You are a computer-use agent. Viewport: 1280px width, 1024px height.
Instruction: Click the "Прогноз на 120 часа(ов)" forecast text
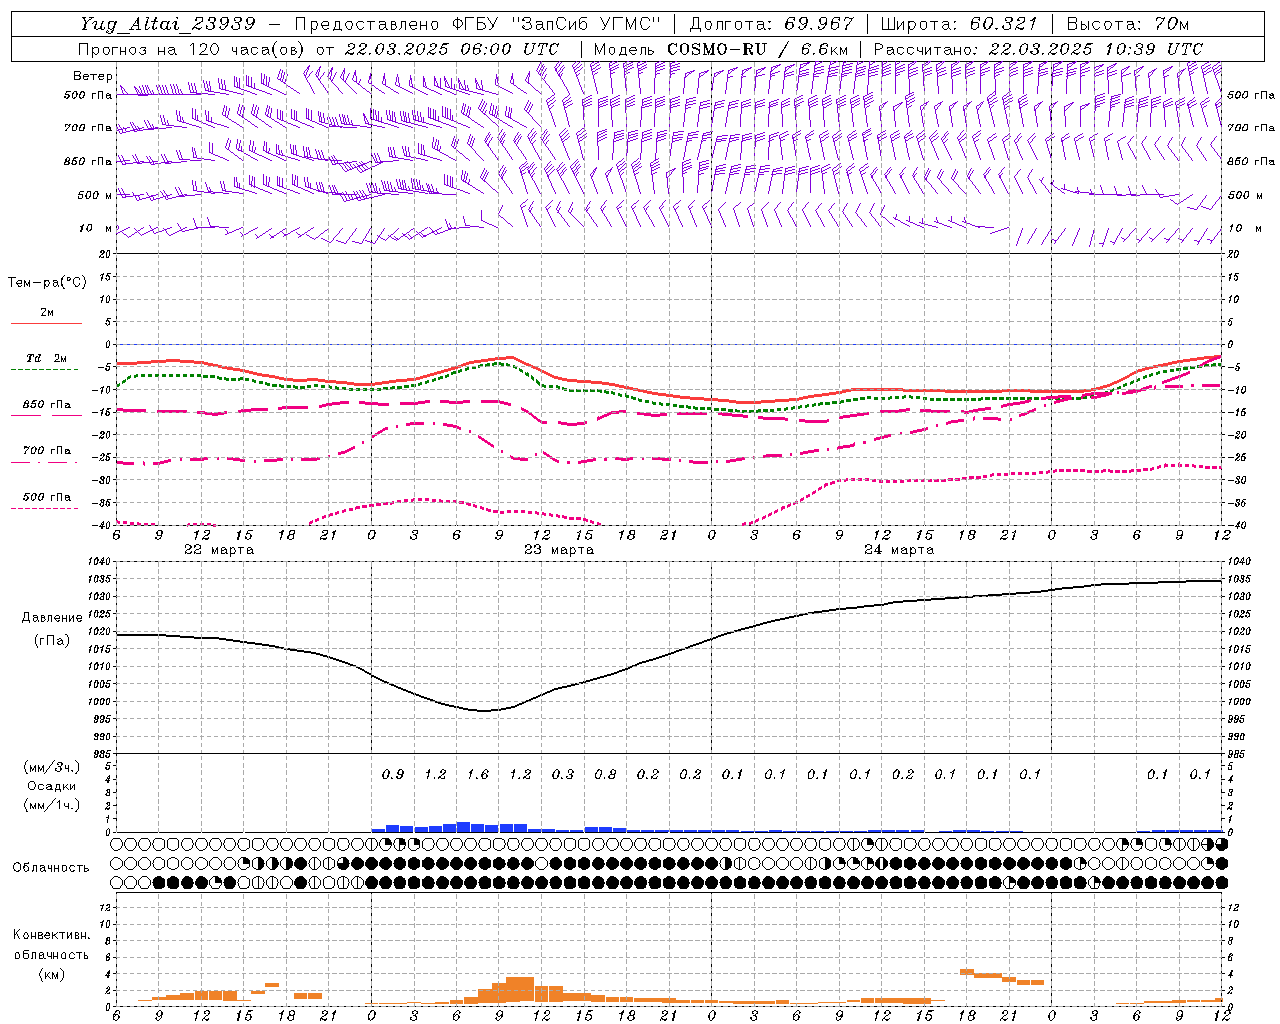(193, 49)
